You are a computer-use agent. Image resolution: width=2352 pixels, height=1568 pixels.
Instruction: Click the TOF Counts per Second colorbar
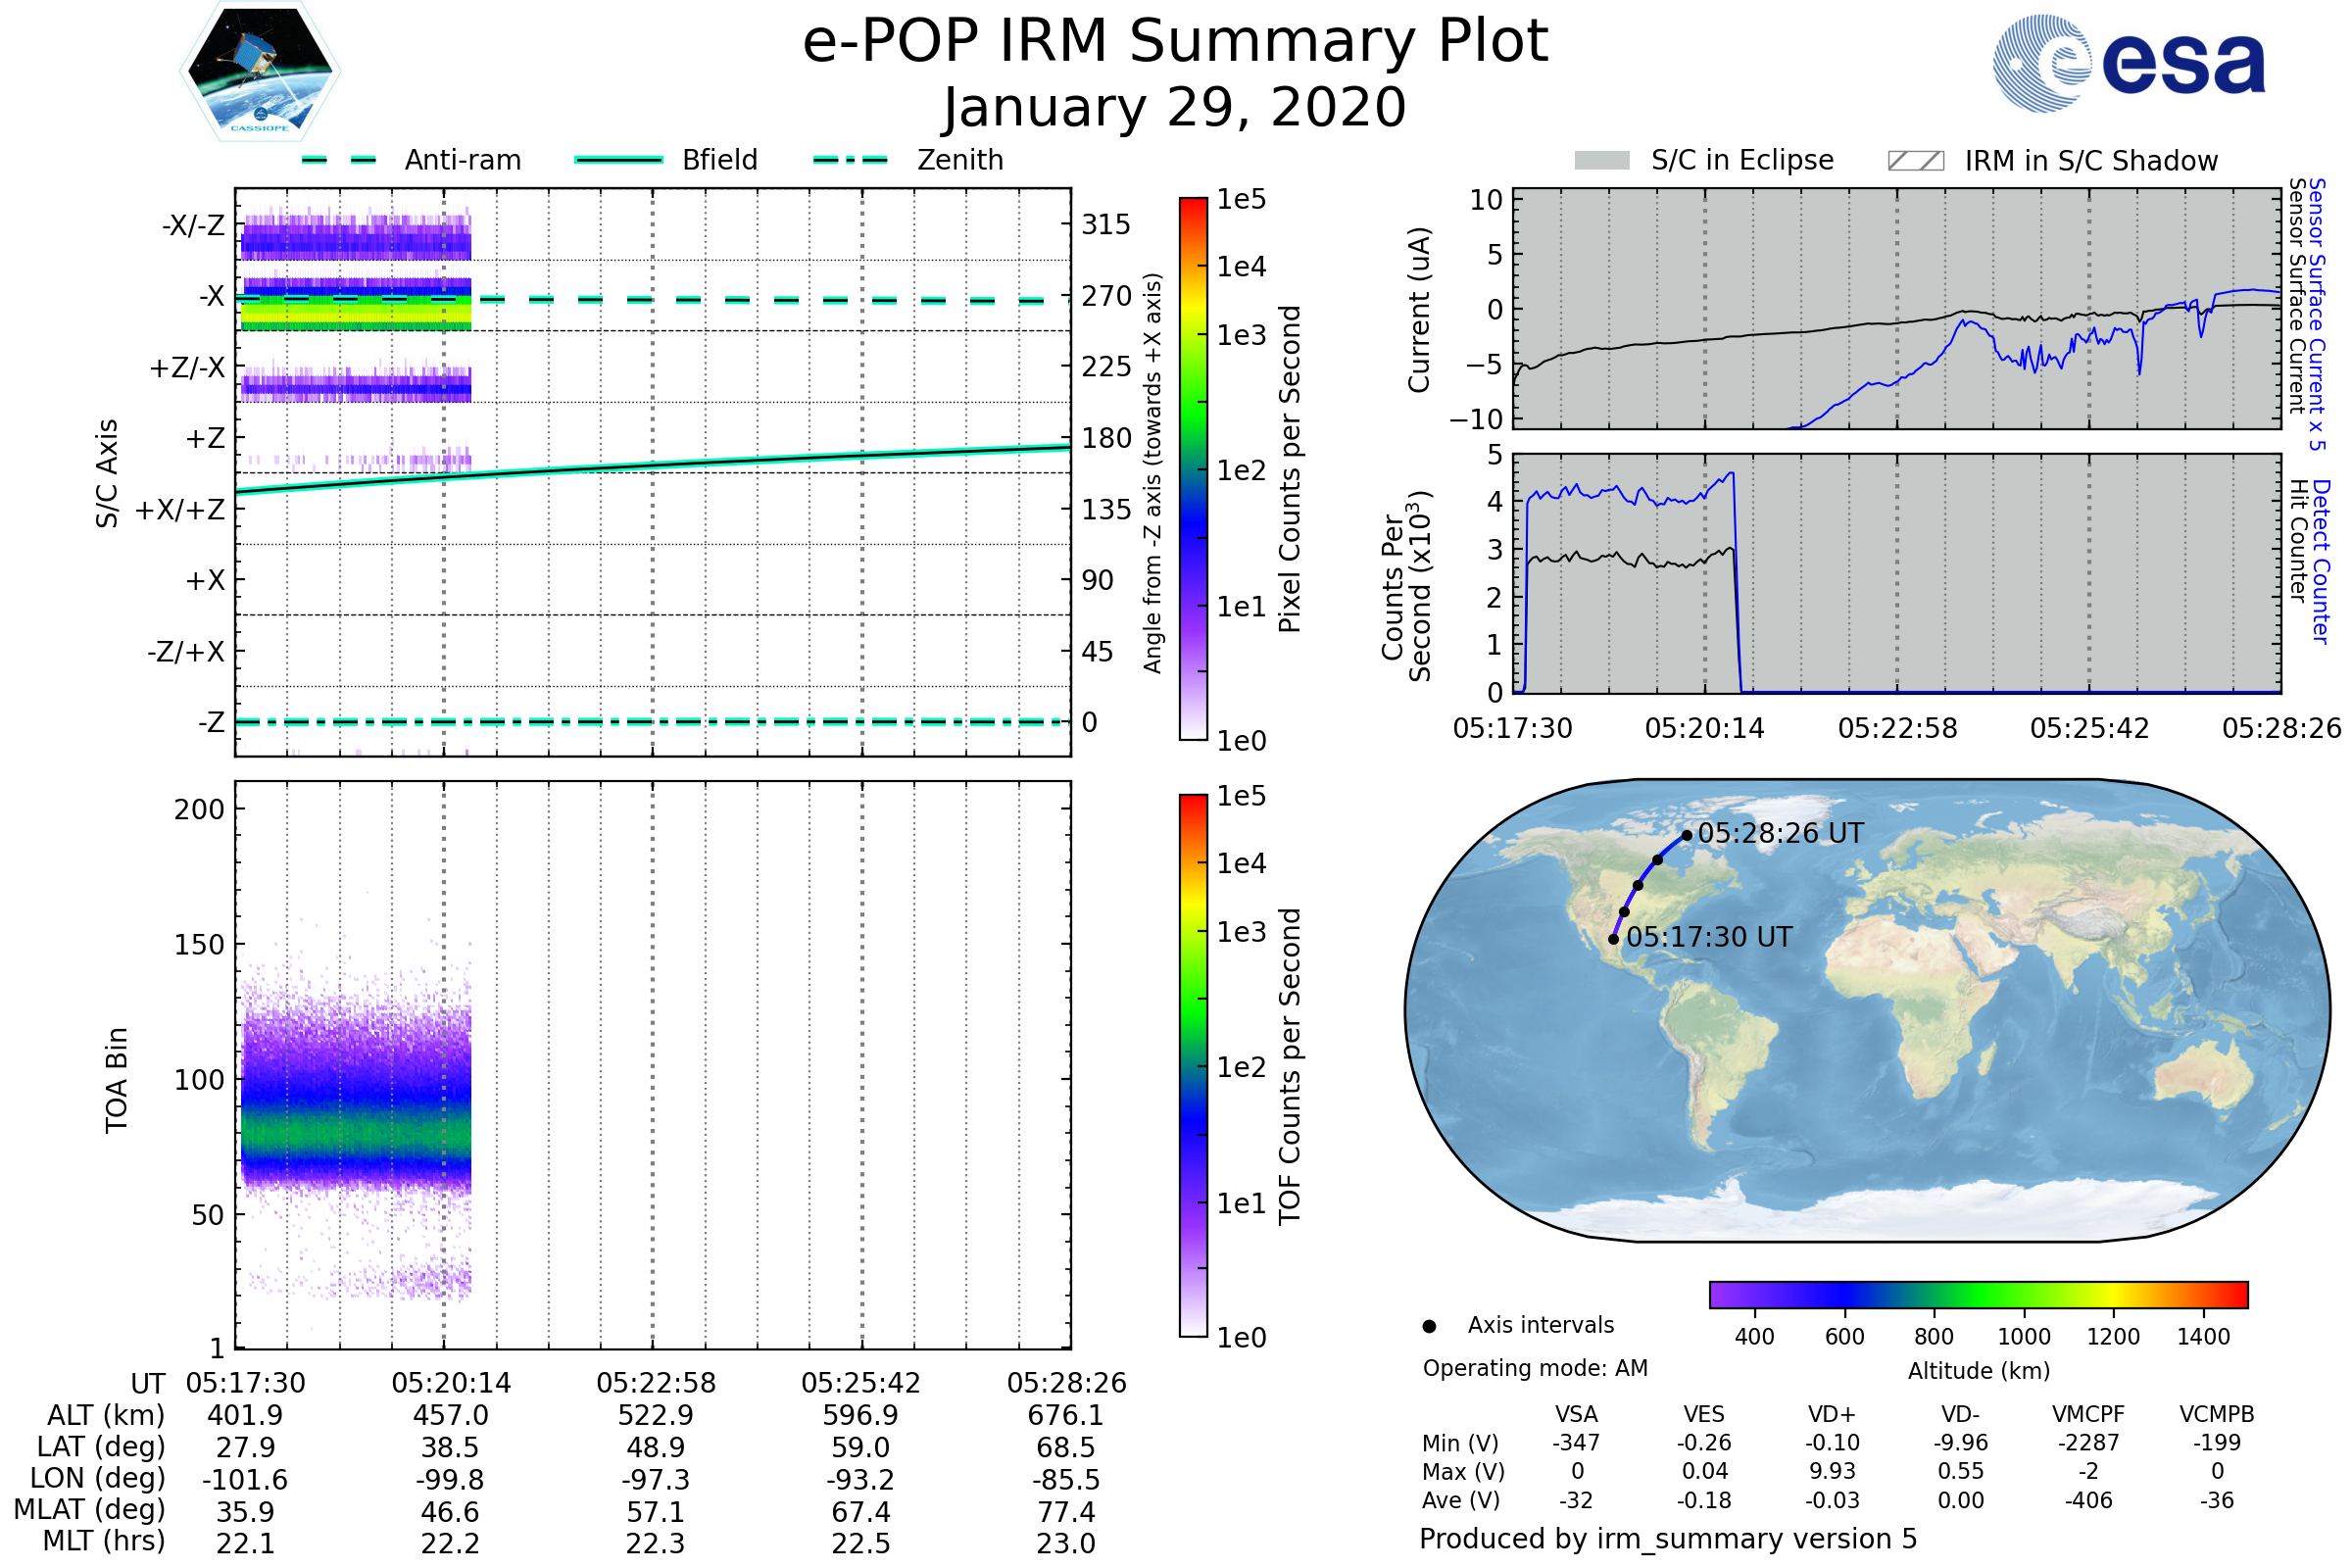pos(1193,1065)
